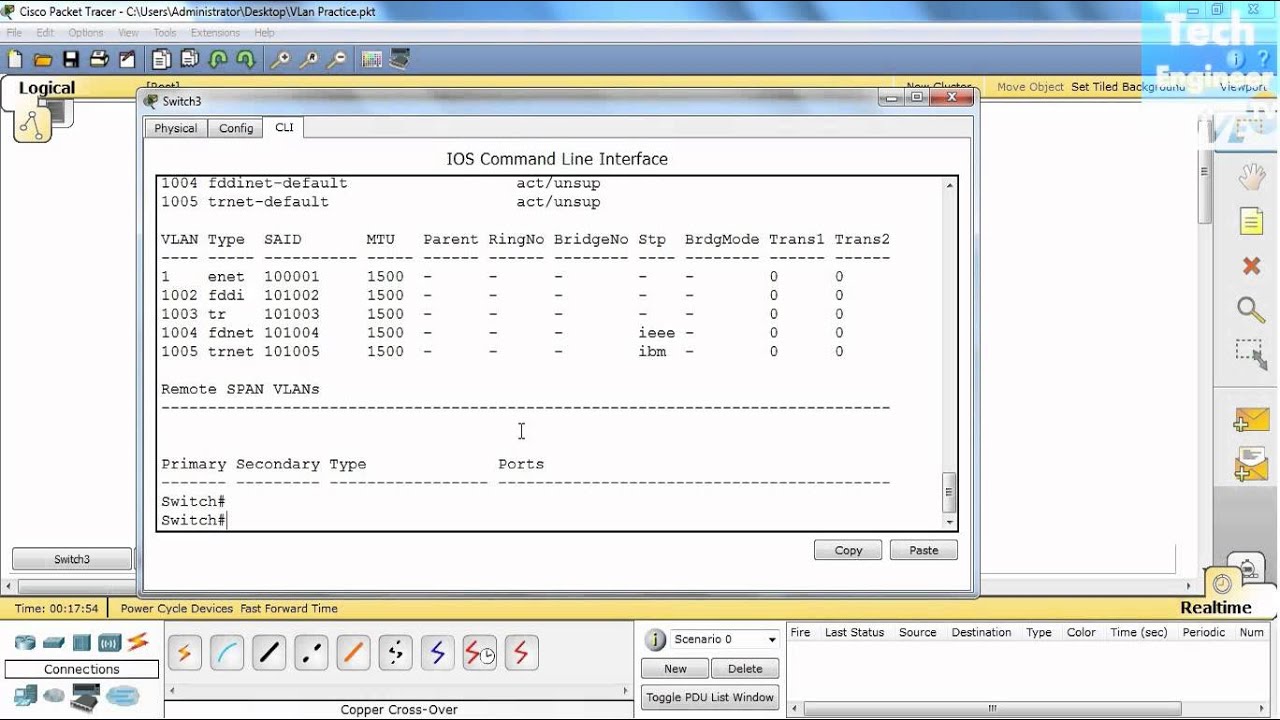Image resolution: width=1280 pixels, height=720 pixels.
Task: Pick the Serial DCE cable with clock
Action: pyautogui.click(x=479, y=653)
